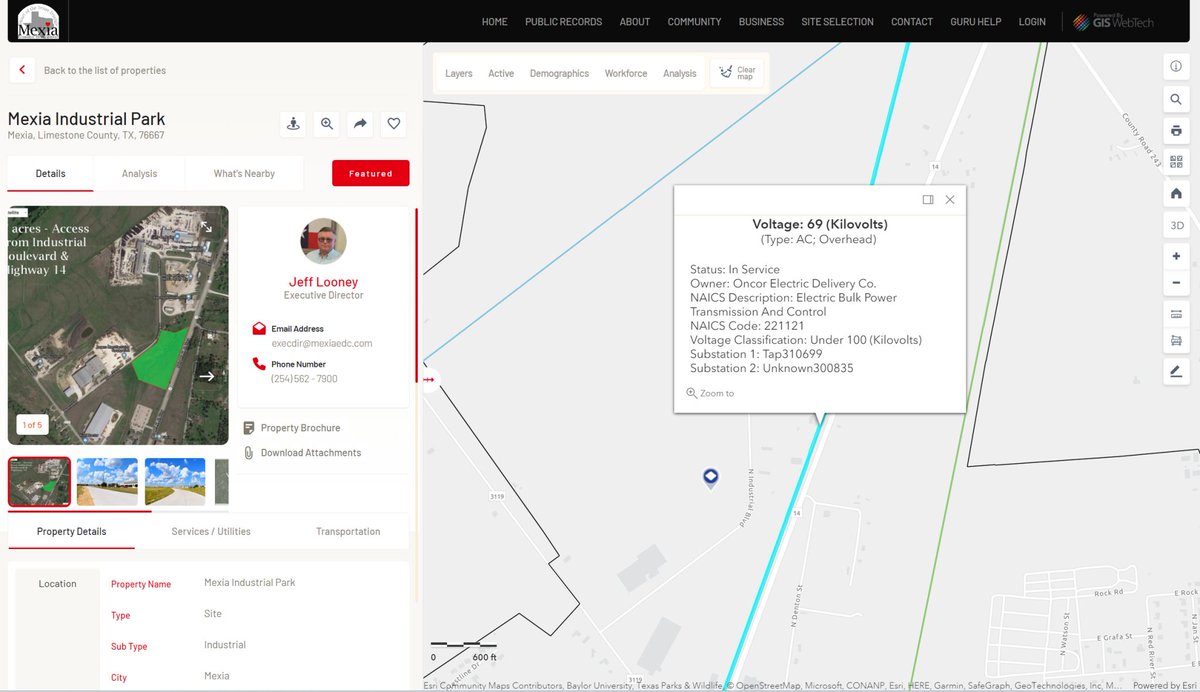Screen dimensions: 1200x692
Task: Select the second property thumbnail
Action: point(106,481)
